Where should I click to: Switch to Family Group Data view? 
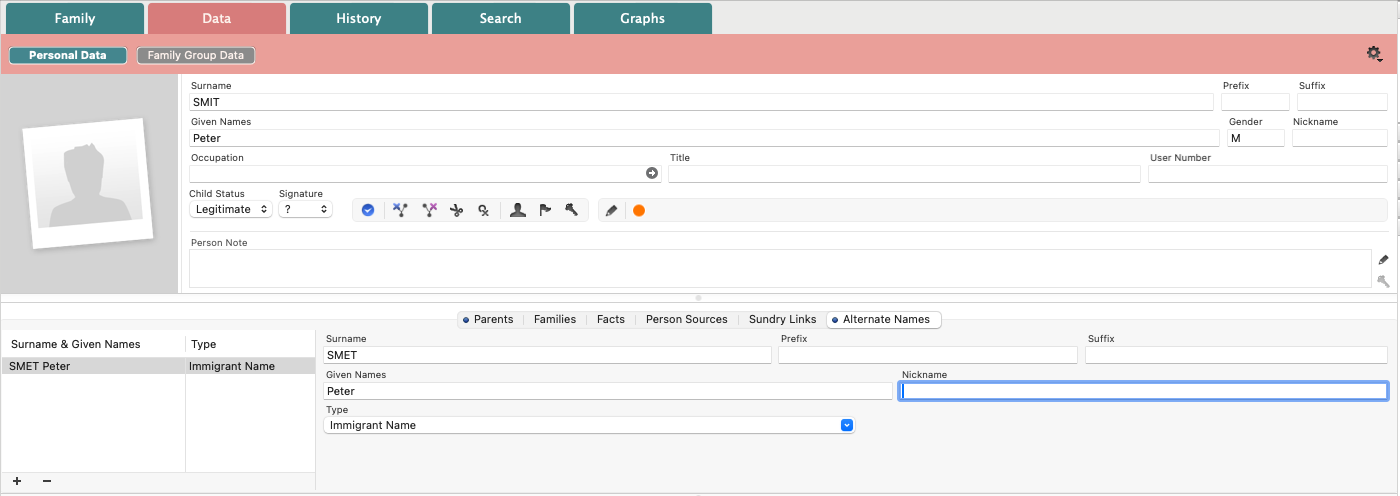pos(196,55)
